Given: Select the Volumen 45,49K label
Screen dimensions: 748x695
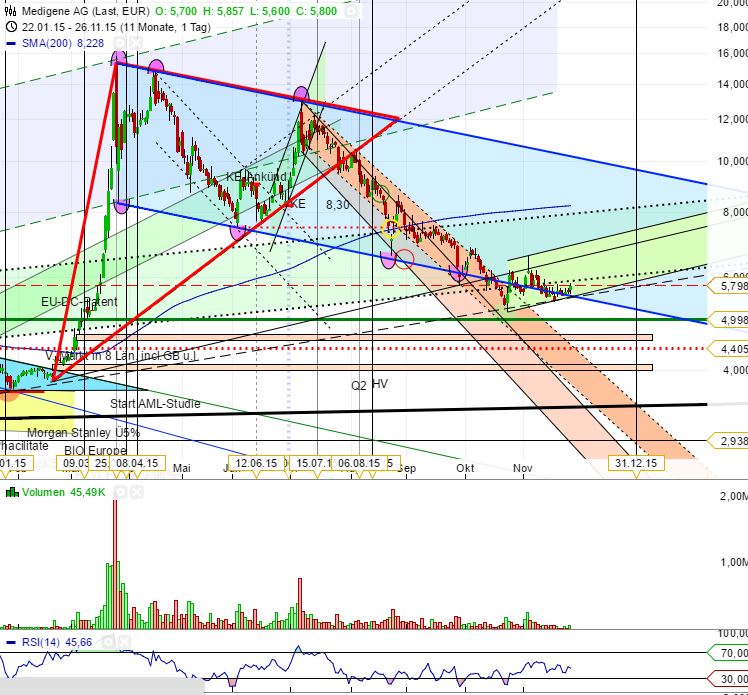Looking at the screenshot, I should [63, 492].
